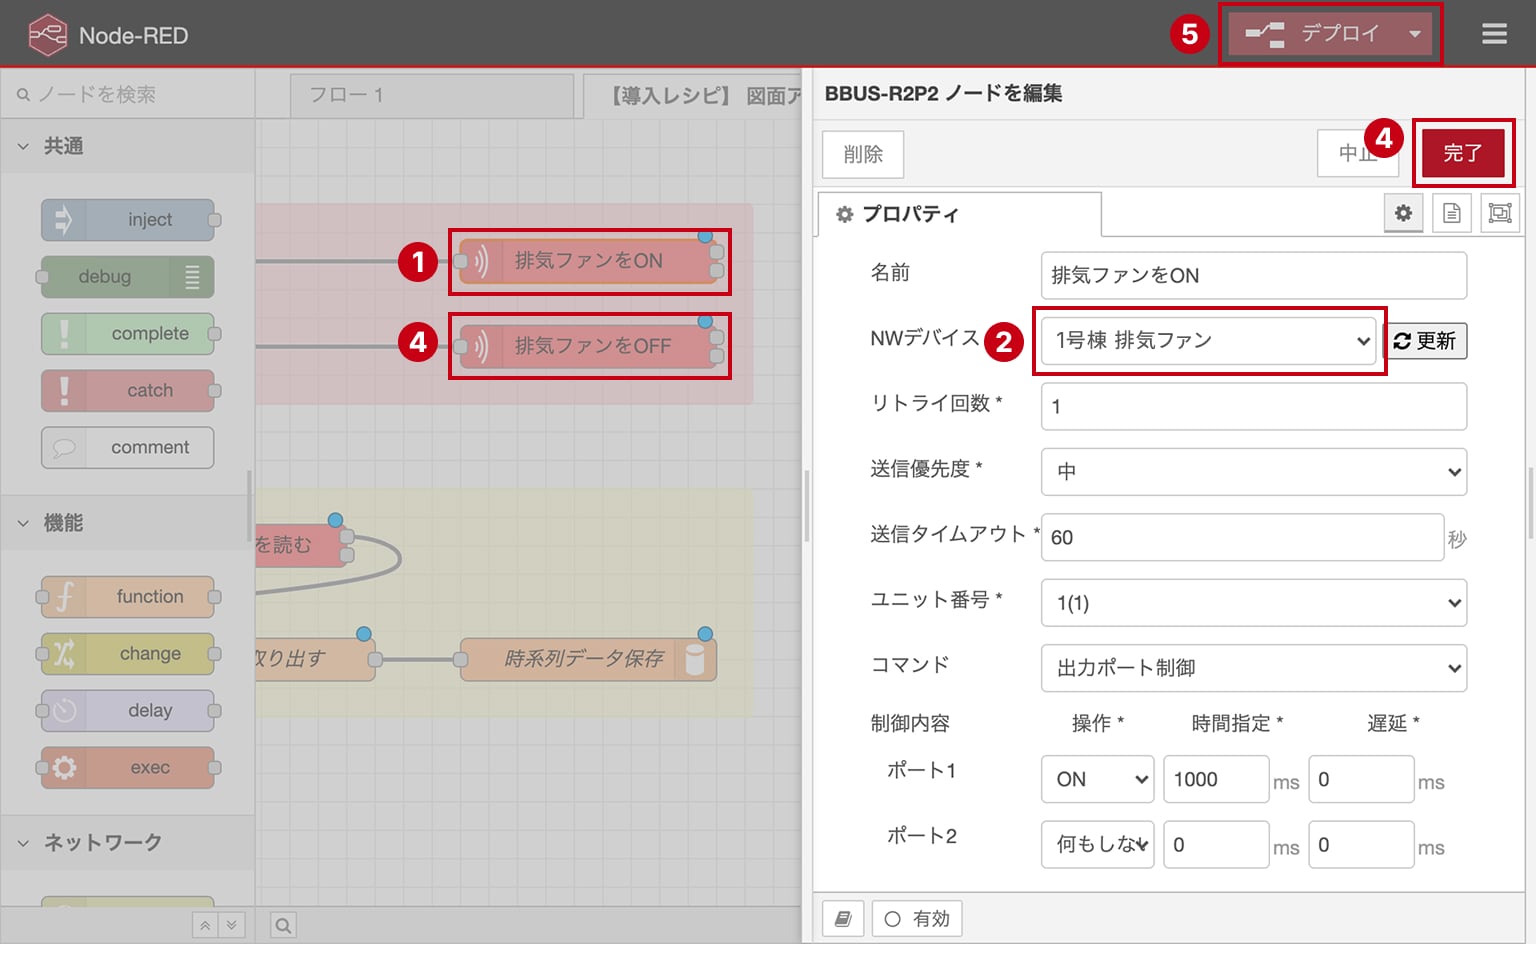The width and height of the screenshot is (1536, 958).
Task: Select the 排気ファンをOFF node on canvas
Action: pyautogui.click(x=589, y=346)
